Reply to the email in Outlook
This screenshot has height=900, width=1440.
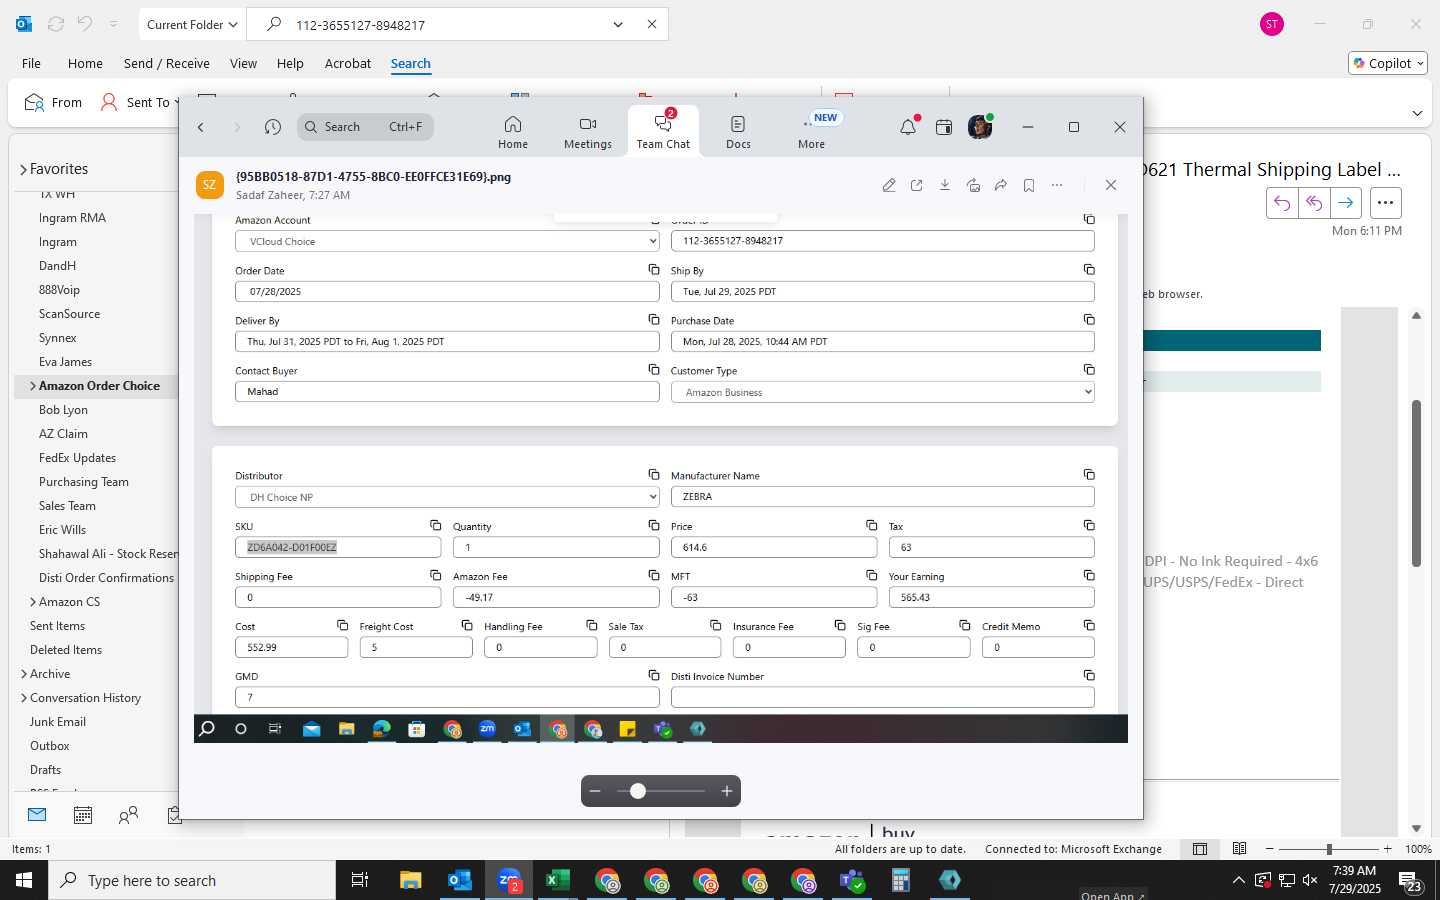tap(1282, 203)
